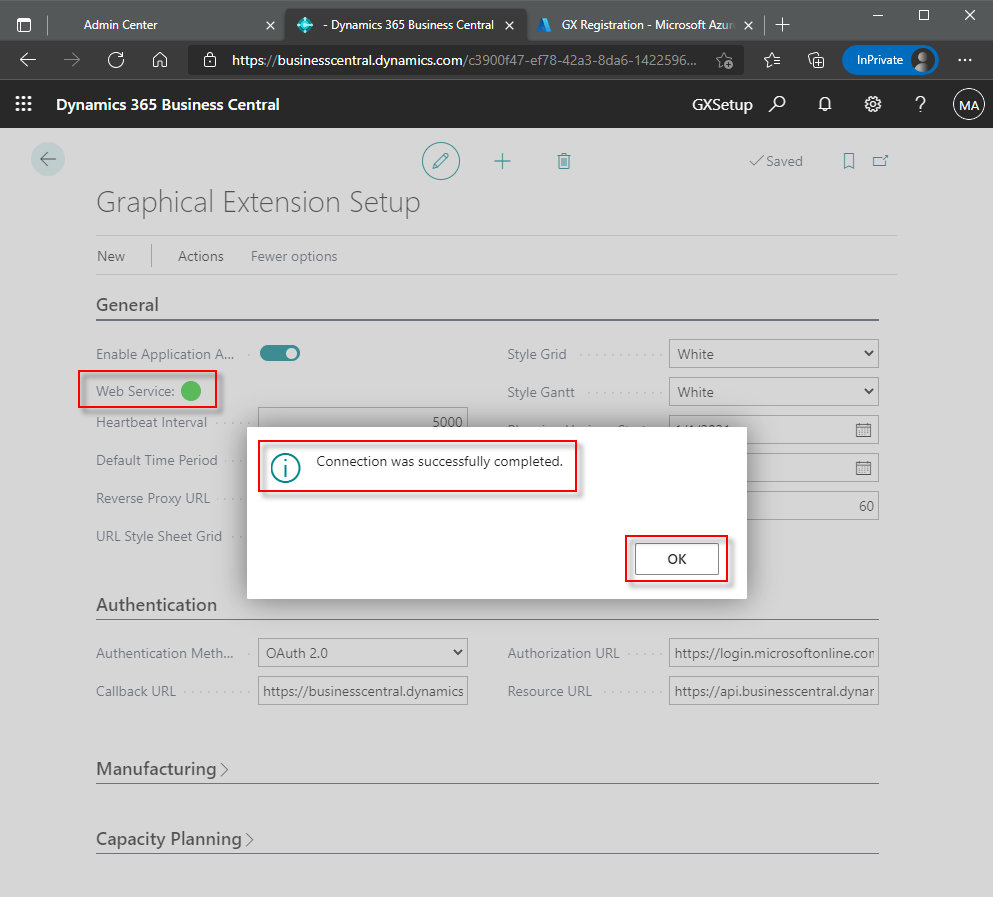The height and width of the screenshot is (897, 993).
Task: Open the Style Grid dropdown
Action: (773, 354)
